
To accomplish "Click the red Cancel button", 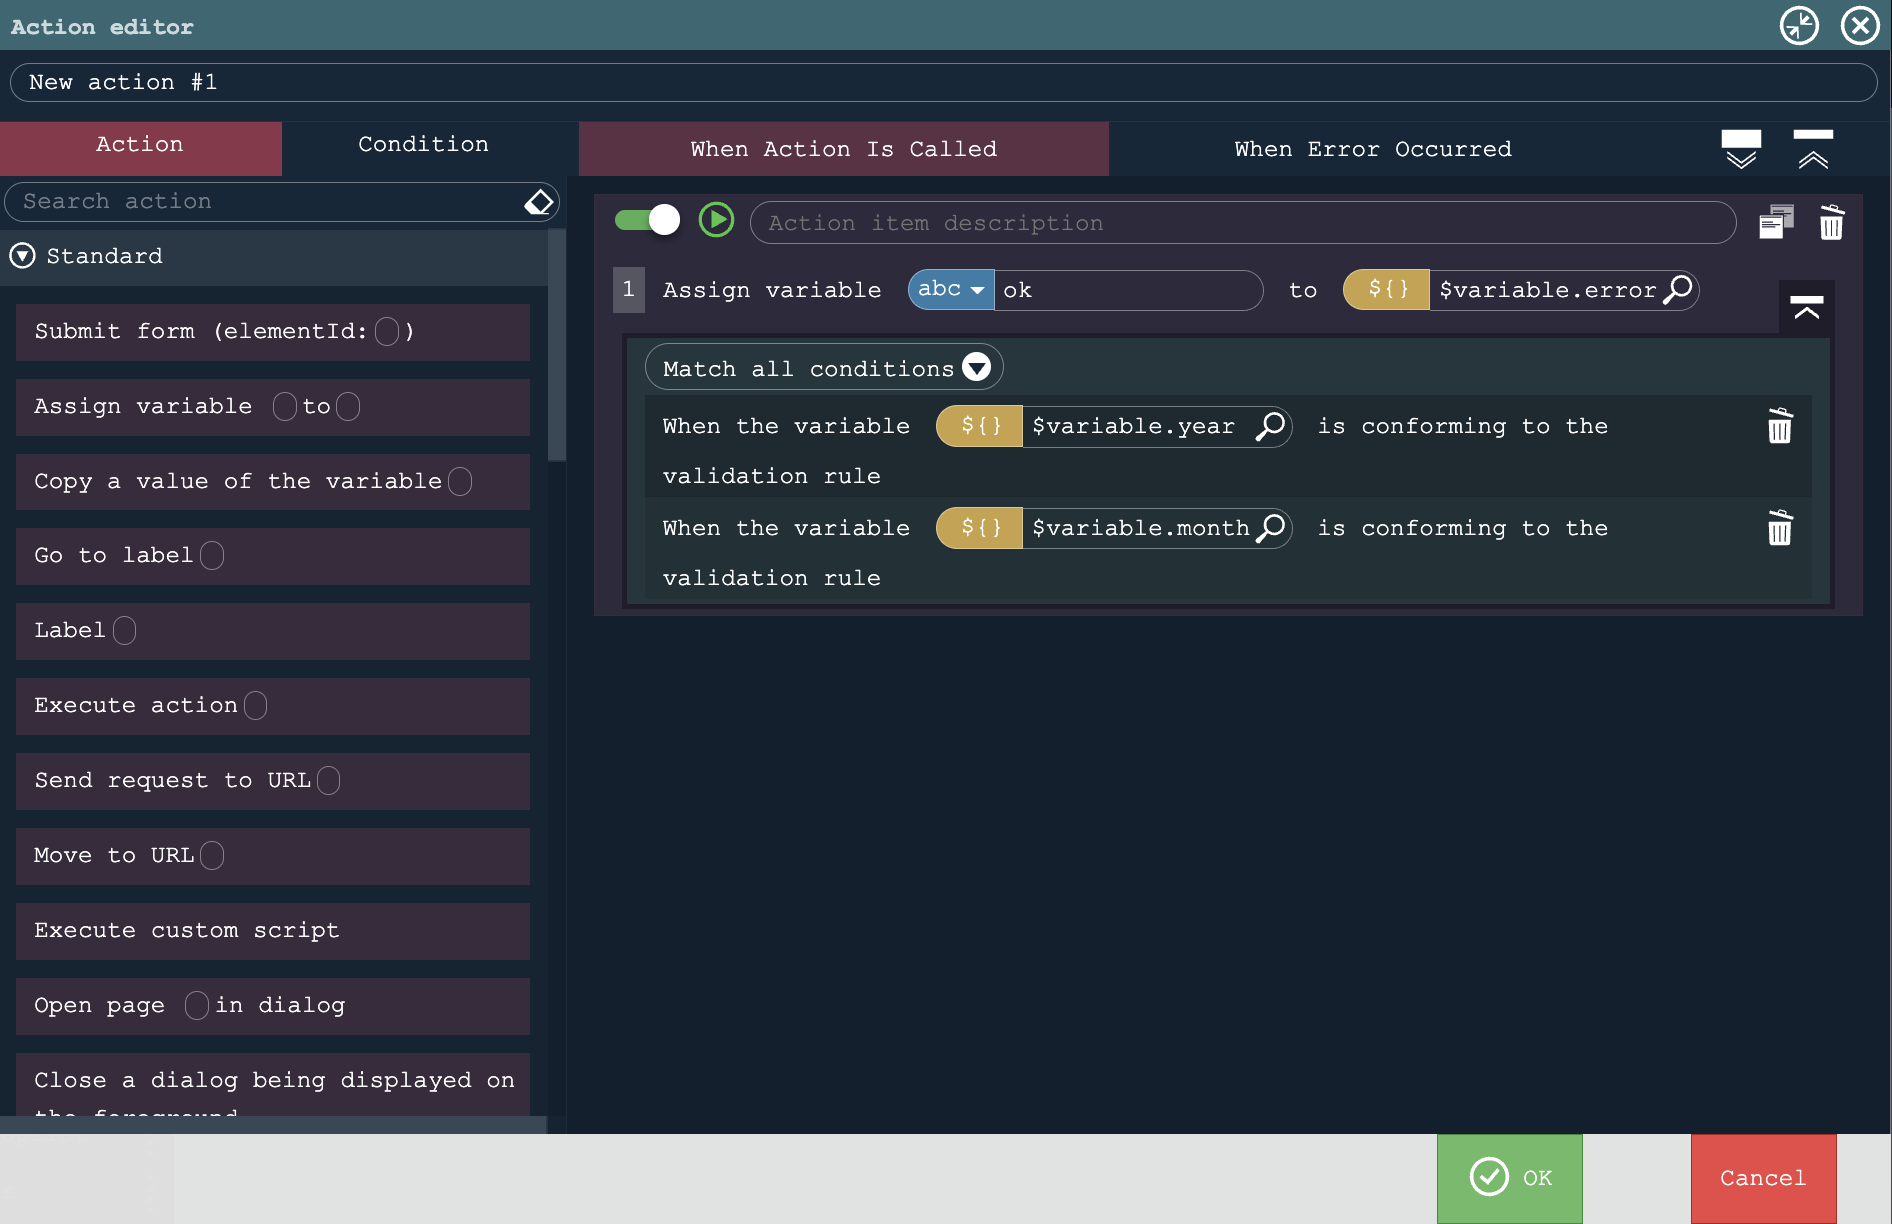I will point(1762,1178).
